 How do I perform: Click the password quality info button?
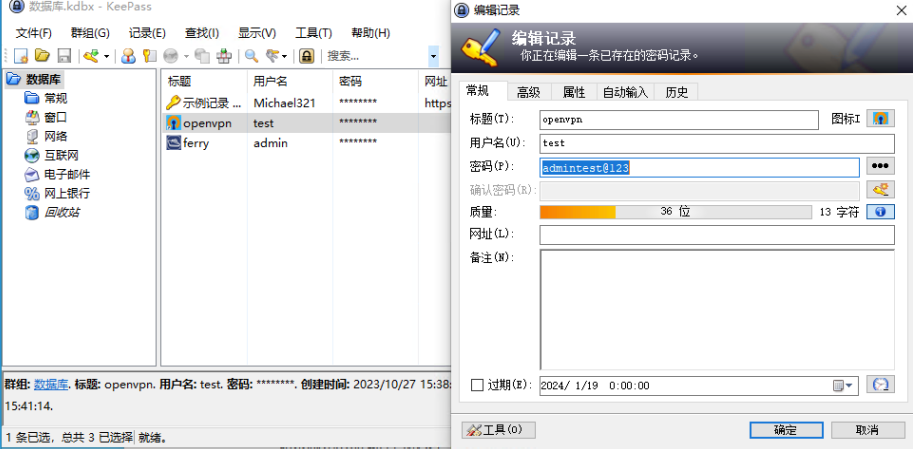(880, 212)
